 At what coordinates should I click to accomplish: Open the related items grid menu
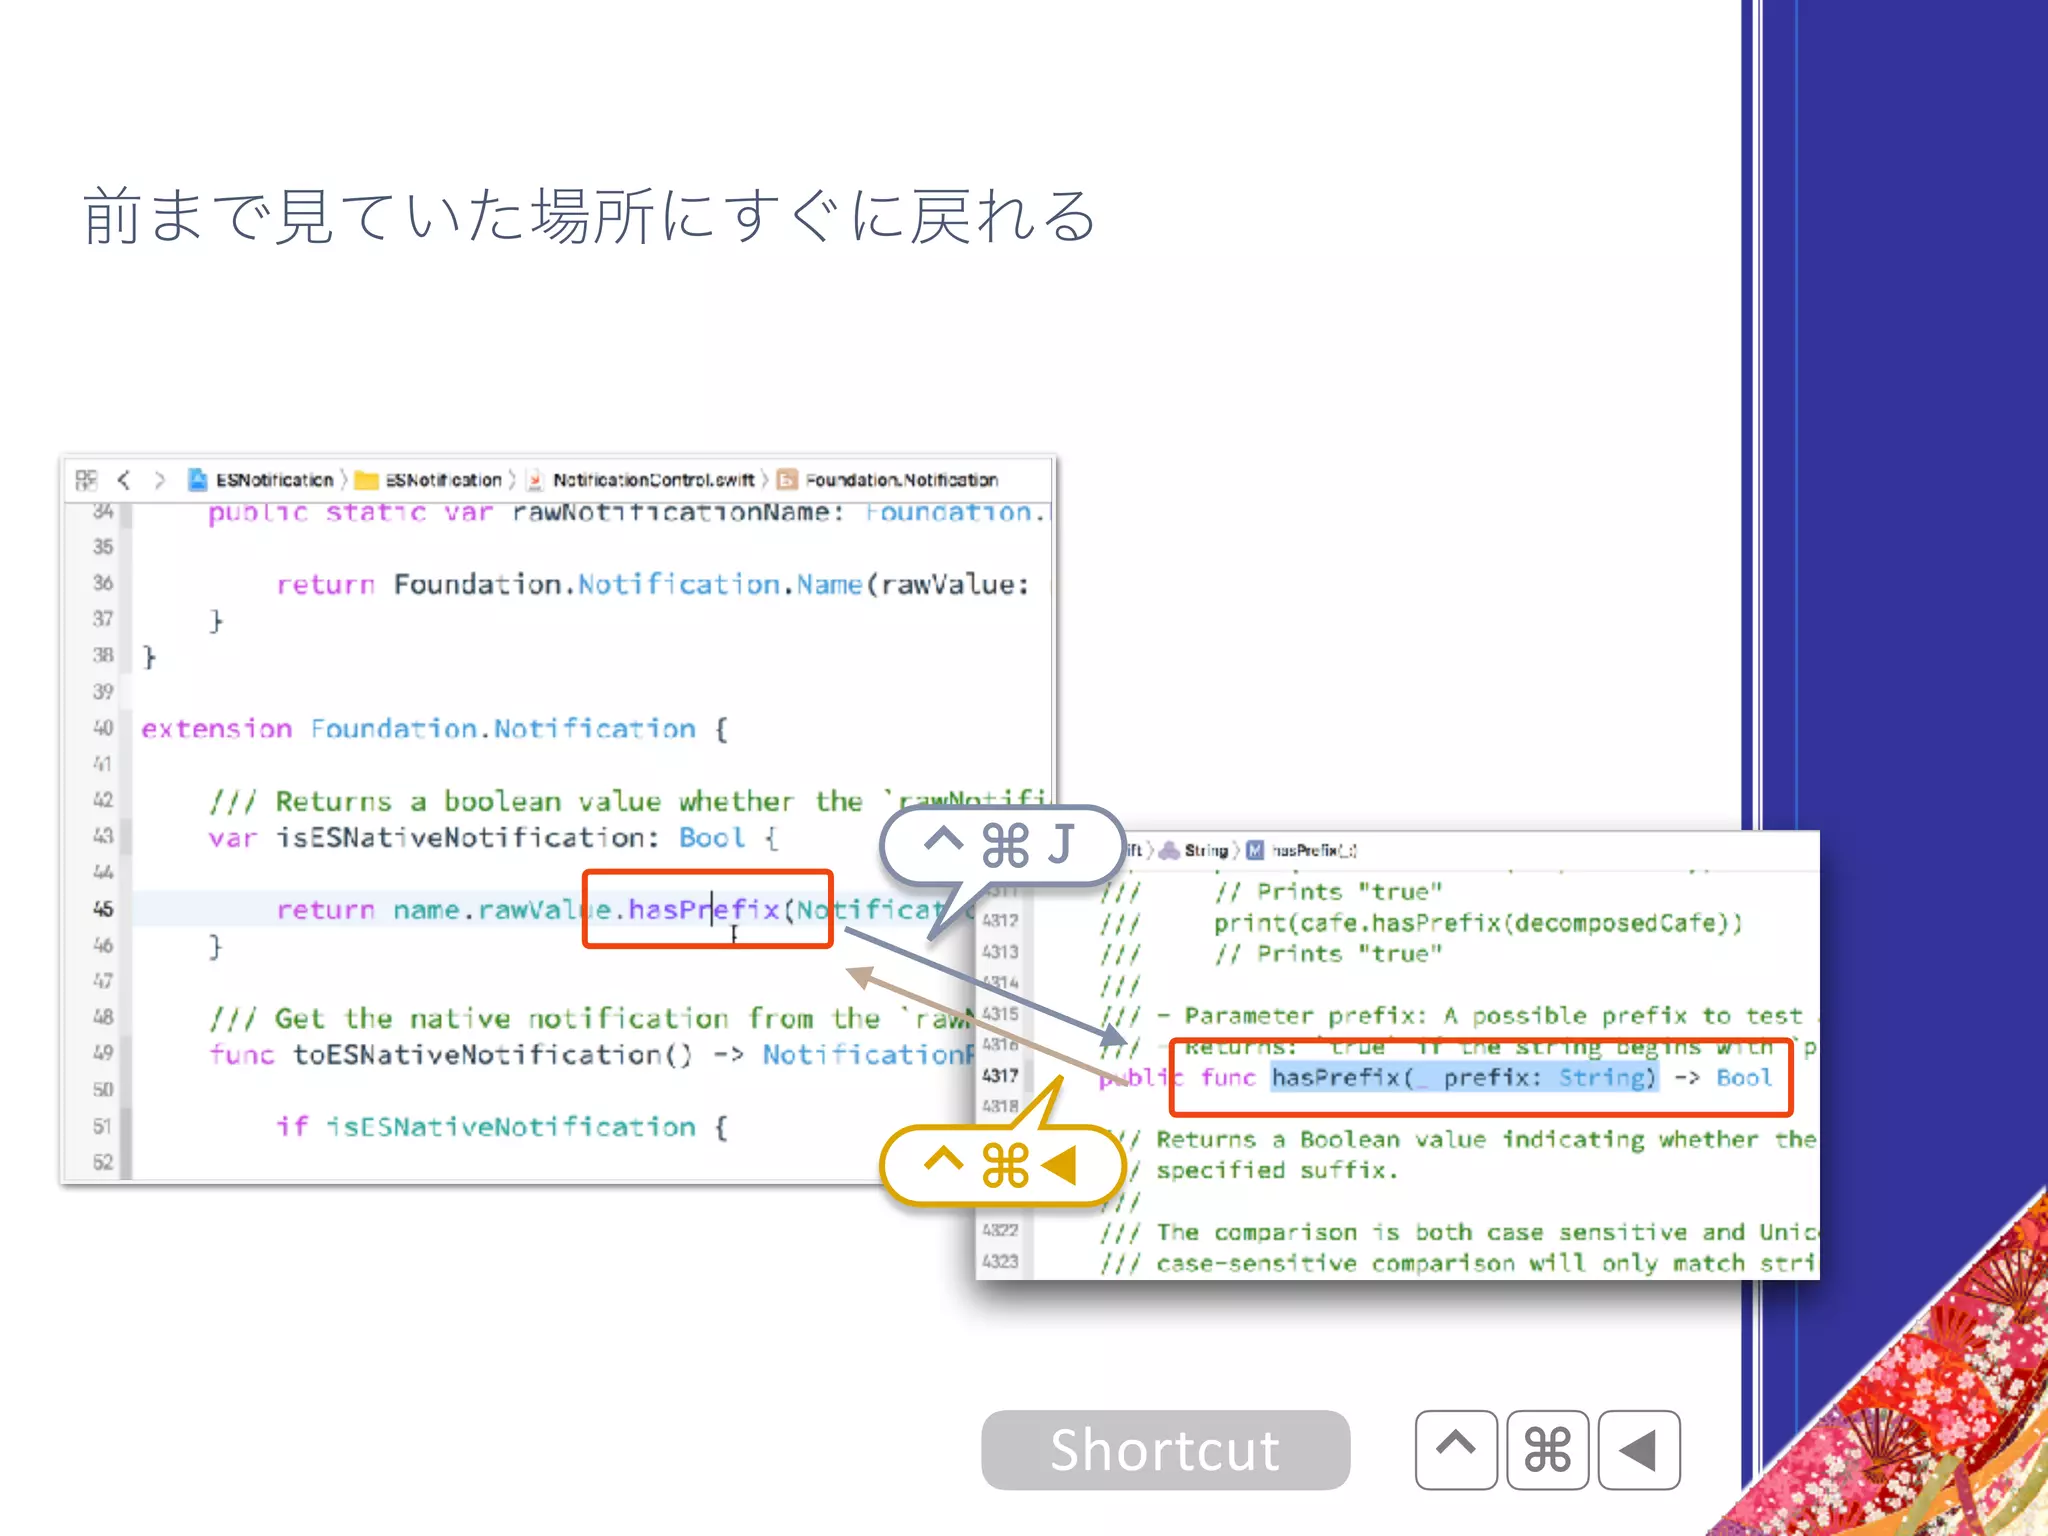(86, 480)
